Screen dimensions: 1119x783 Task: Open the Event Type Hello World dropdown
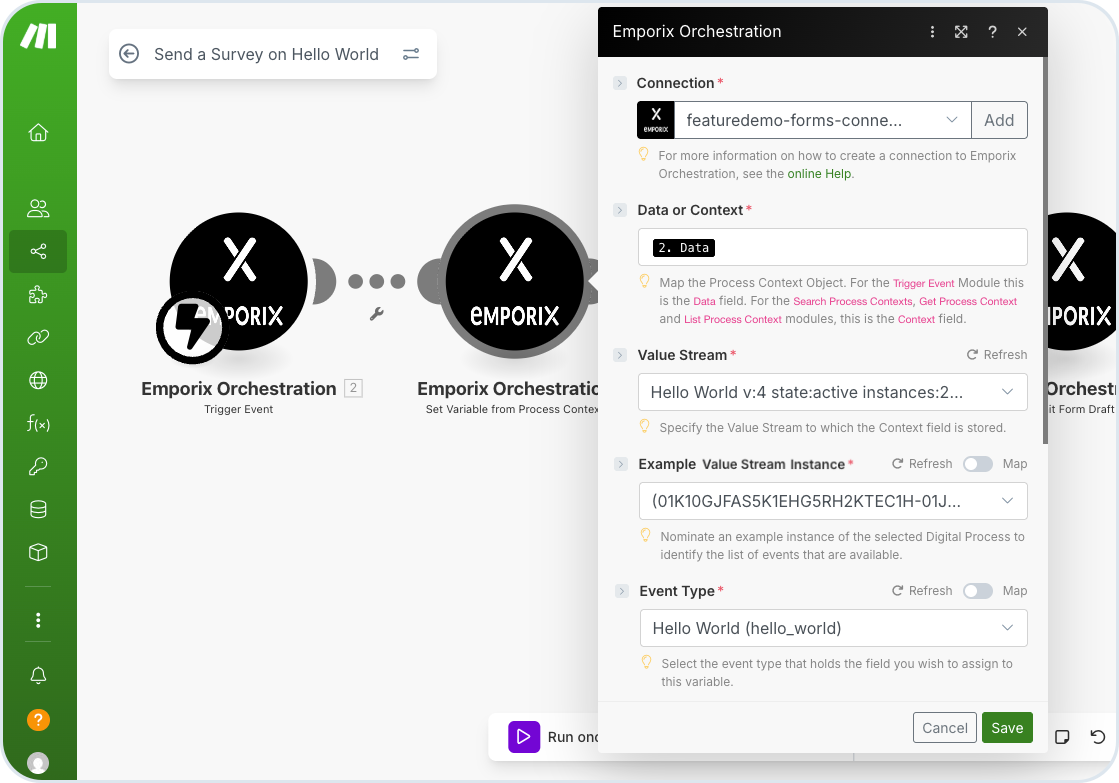point(832,628)
